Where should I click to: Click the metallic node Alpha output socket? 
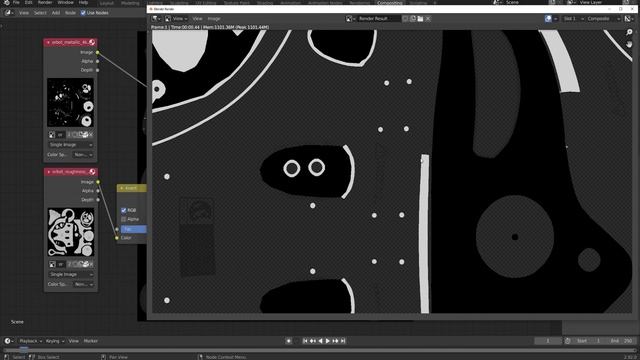point(98,61)
